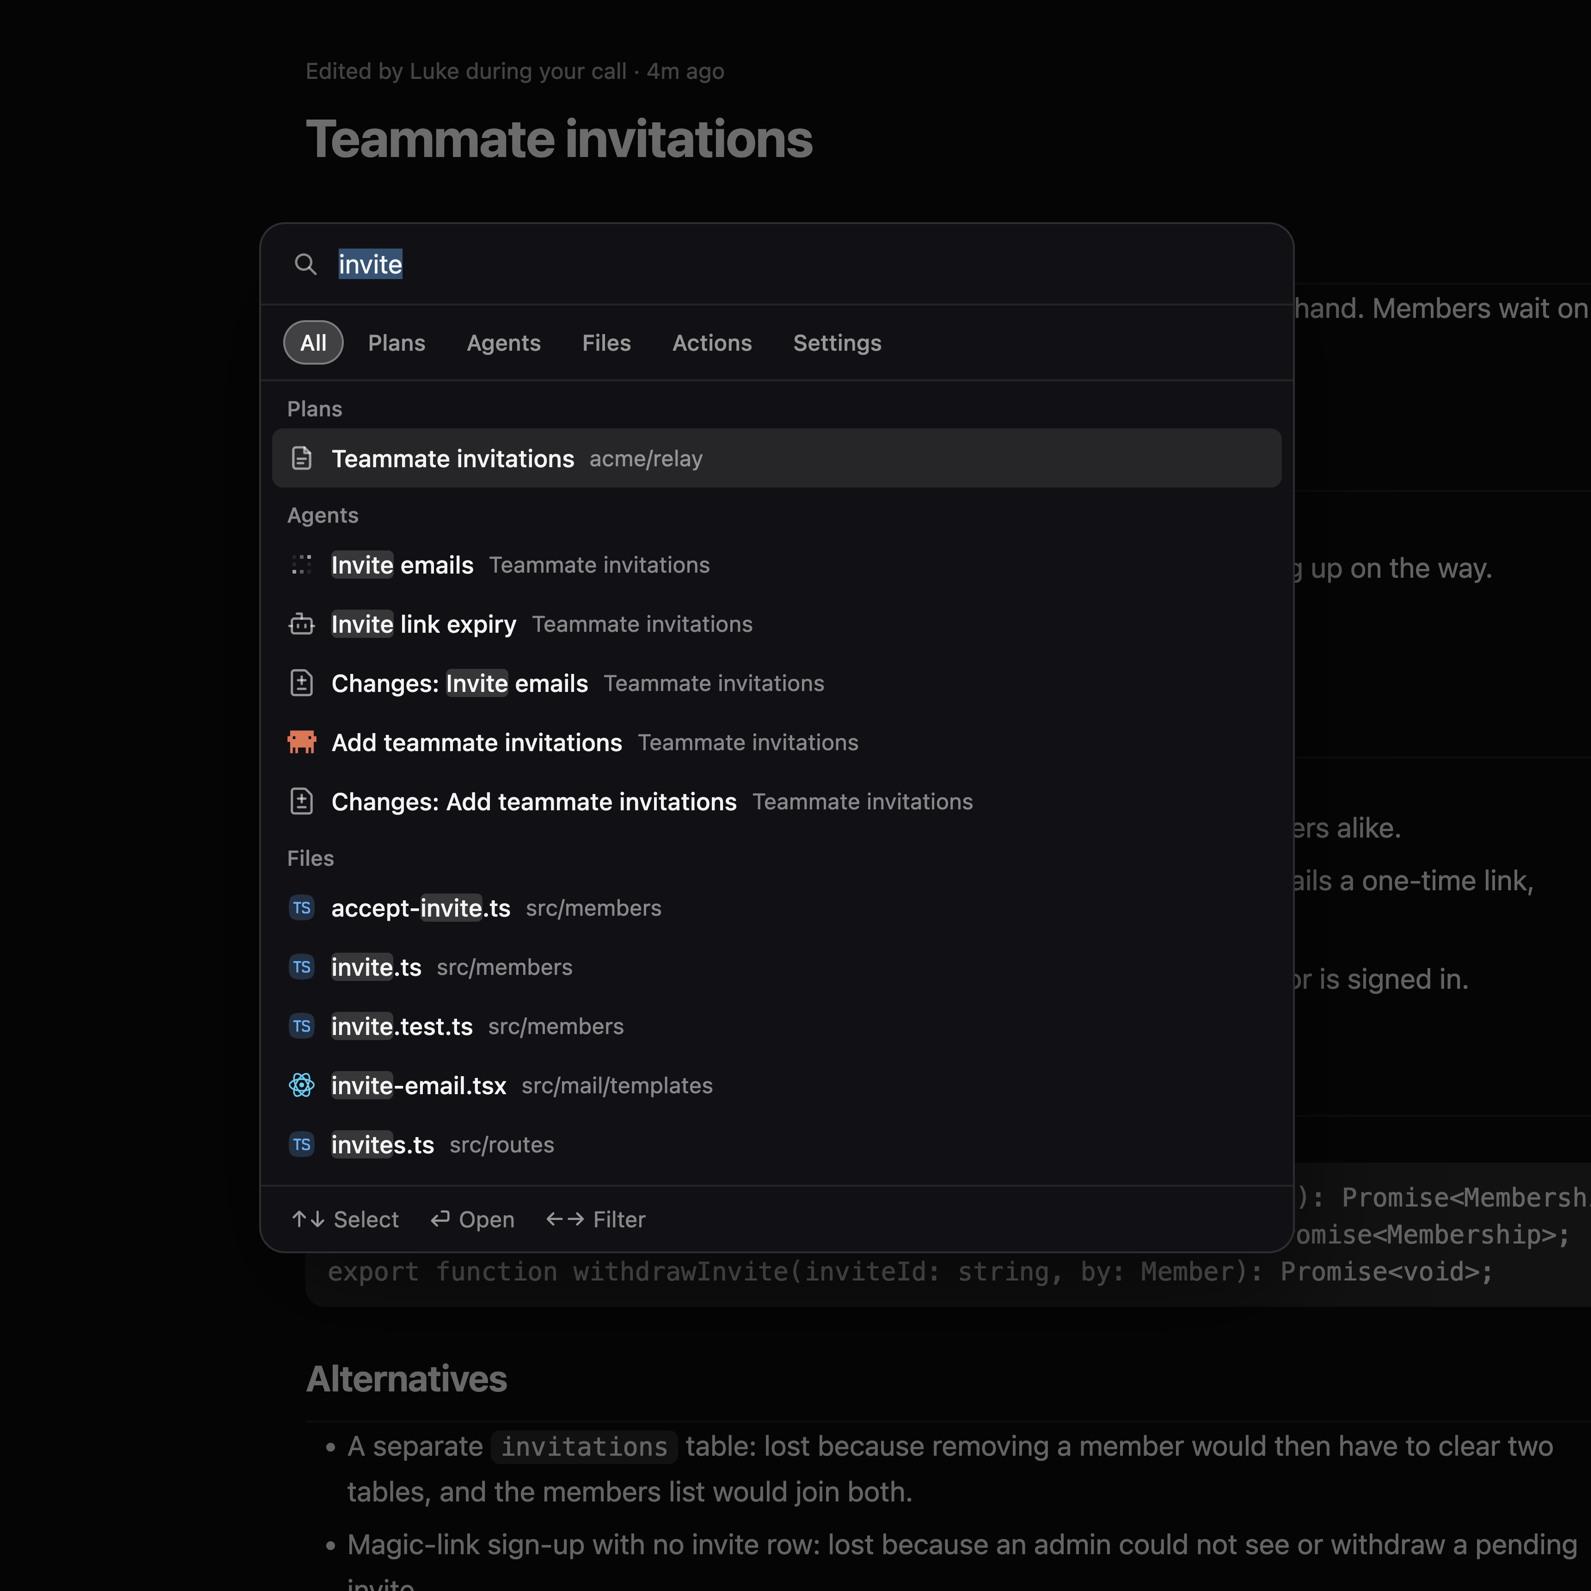Click the TS icon beside accept-invite.ts
This screenshot has height=1591, width=1591.
coord(301,908)
